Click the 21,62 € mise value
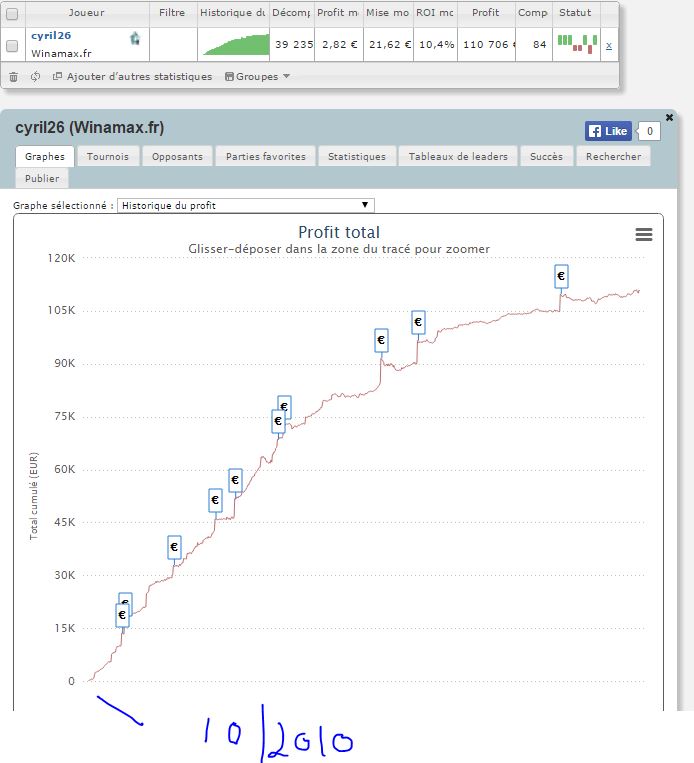Viewport: 694px width, 763px height. click(390, 44)
